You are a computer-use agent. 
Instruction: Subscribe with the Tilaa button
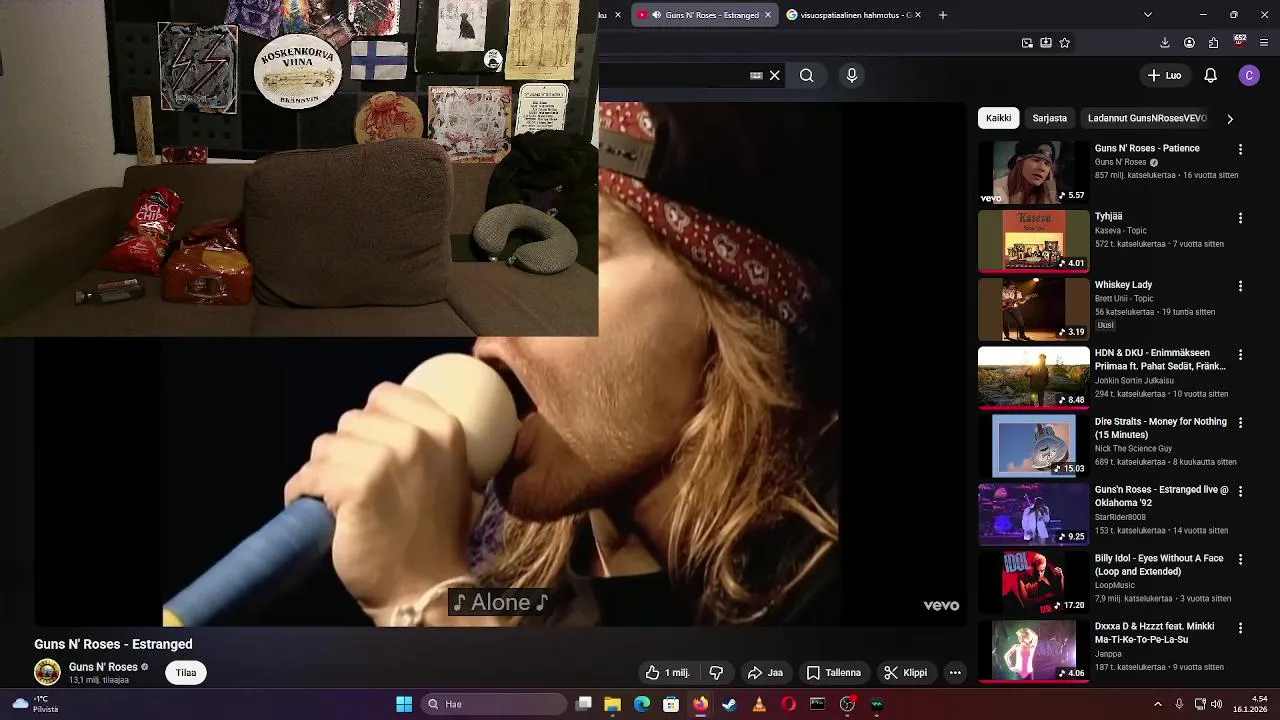(186, 673)
